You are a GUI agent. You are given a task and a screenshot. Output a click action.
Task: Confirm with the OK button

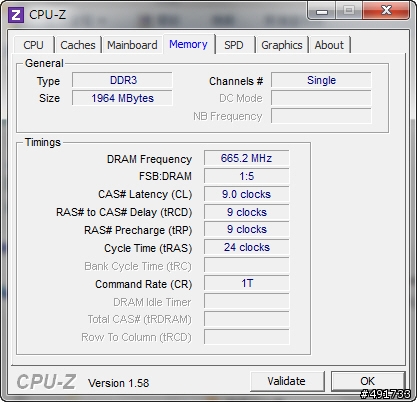[x=368, y=381]
